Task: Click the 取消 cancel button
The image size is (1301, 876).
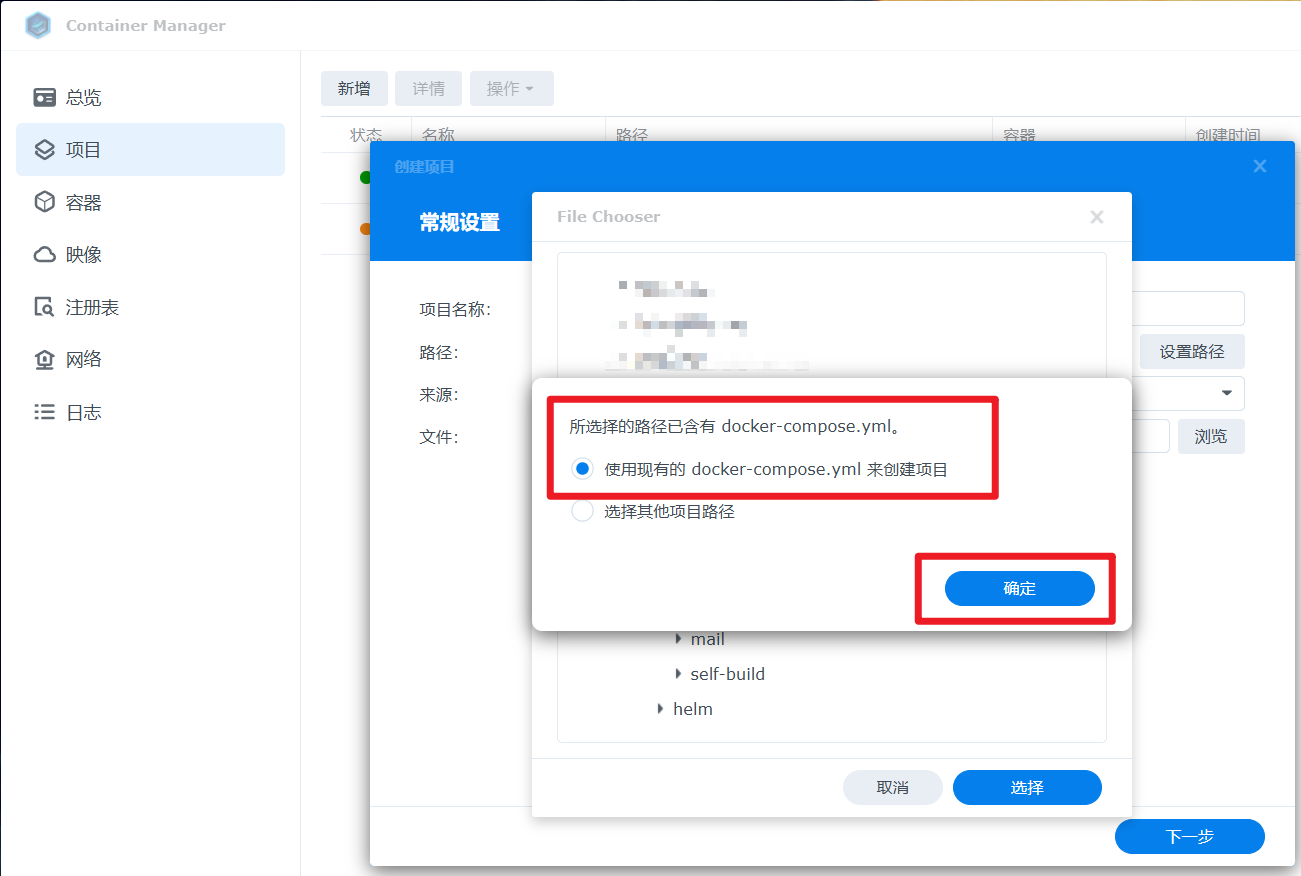Action: 893,788
